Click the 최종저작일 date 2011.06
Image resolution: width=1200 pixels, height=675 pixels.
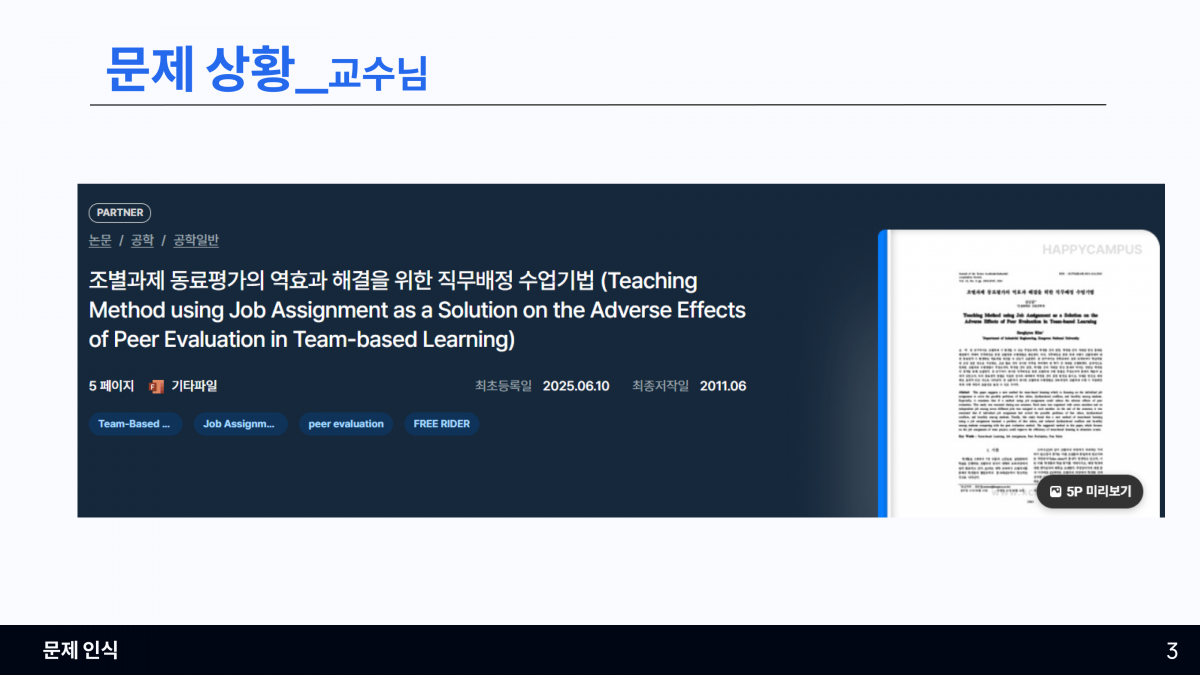722,386
